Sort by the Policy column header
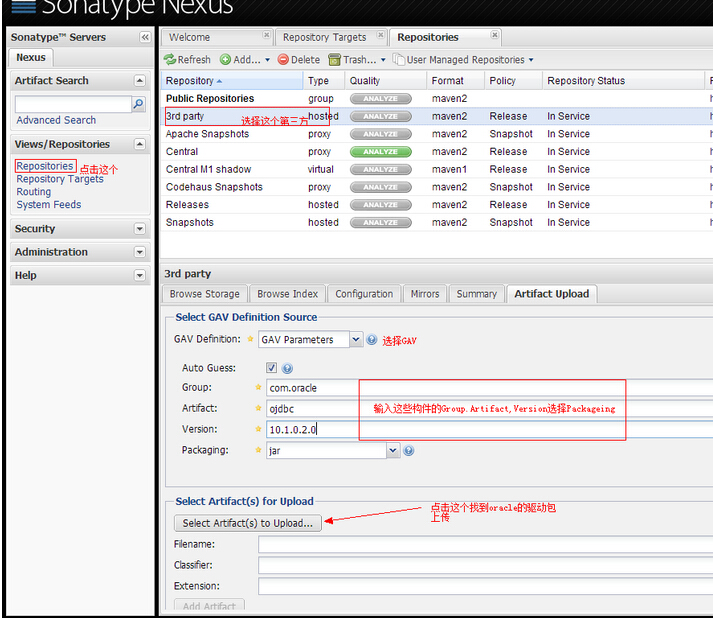This screenshot has width=713, height=618. (513, 80)
